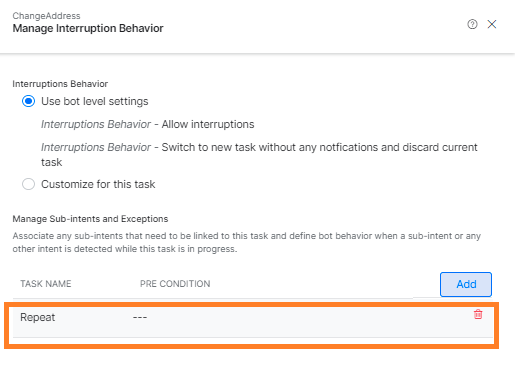Click the 'Customize for this task' label text
Image resolution: width=515 pixels, height=371 pixels.
pyautogui.click(x=98, y=184)
